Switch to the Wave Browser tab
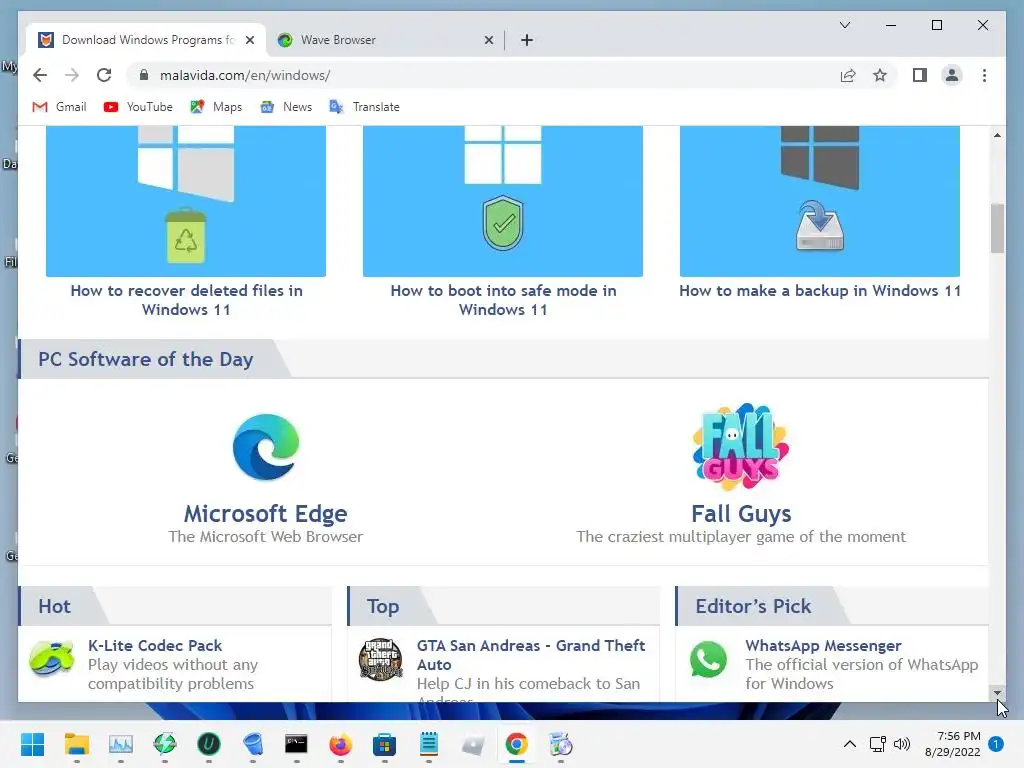Viewport: 1024px width, 768px height. (385, 40)
